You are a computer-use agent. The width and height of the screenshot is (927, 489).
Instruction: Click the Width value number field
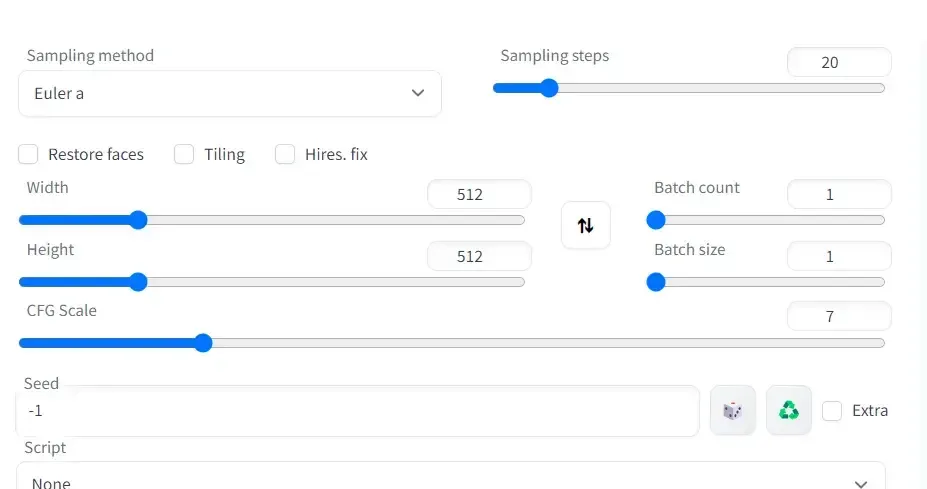(478, 195)
